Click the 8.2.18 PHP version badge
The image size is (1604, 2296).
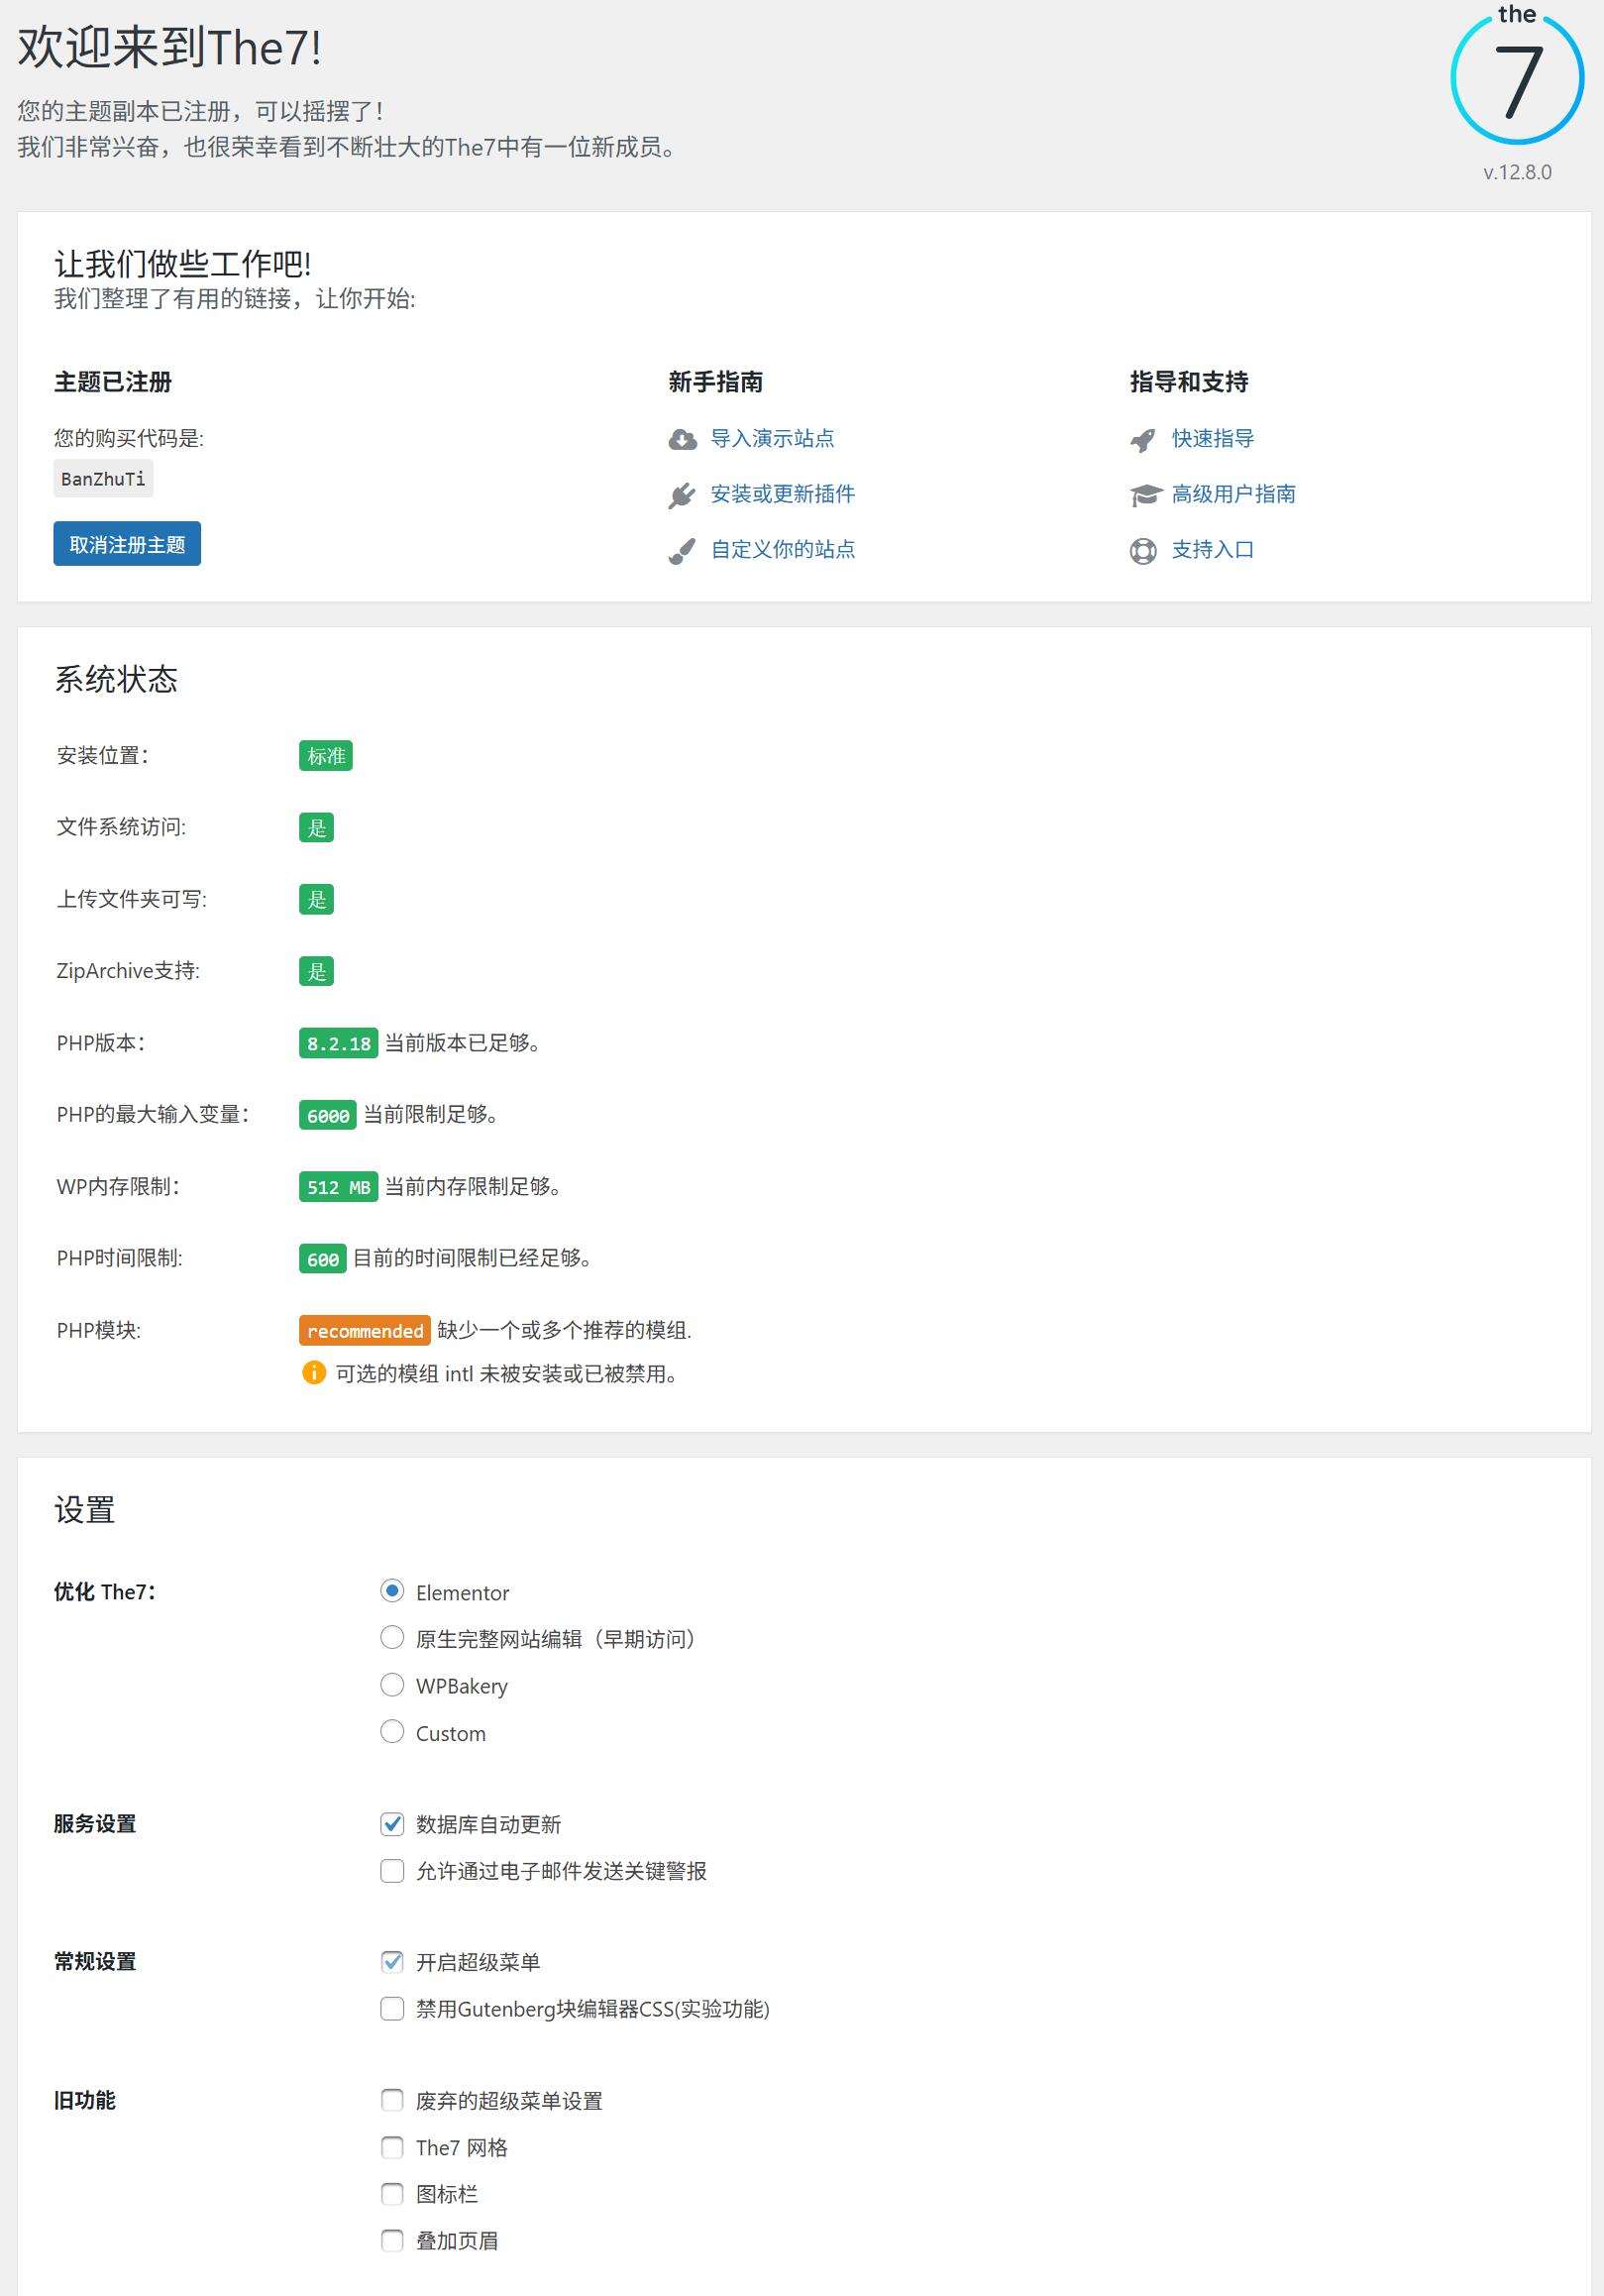tap(338, 1043)
